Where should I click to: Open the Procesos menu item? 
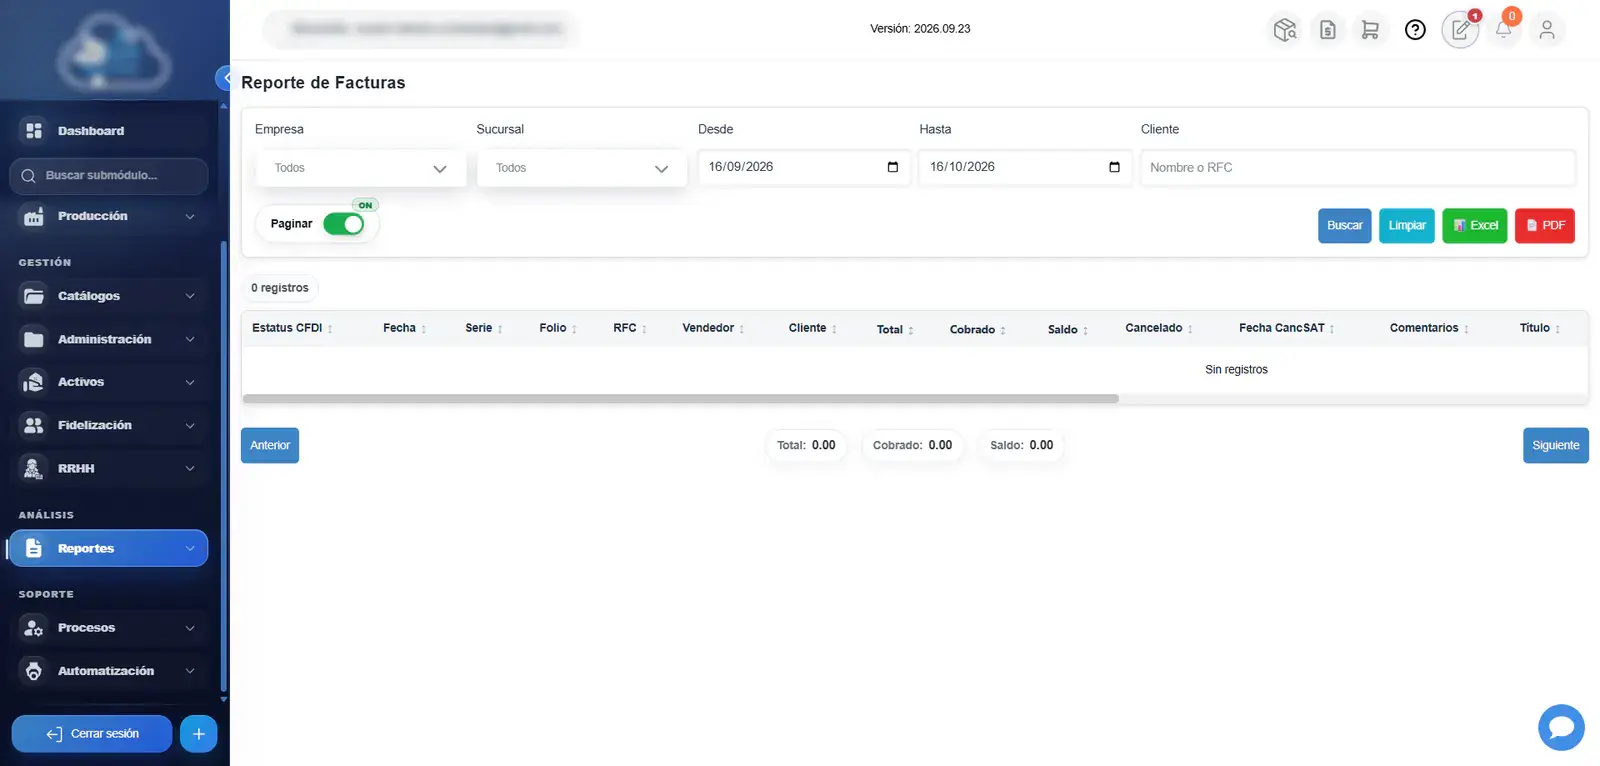click(x=109, y=628)
